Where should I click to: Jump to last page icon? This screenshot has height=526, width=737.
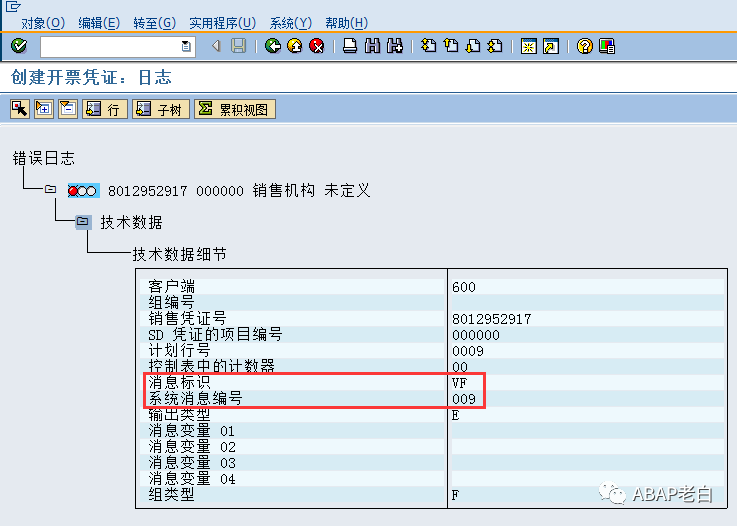(495, 46)
